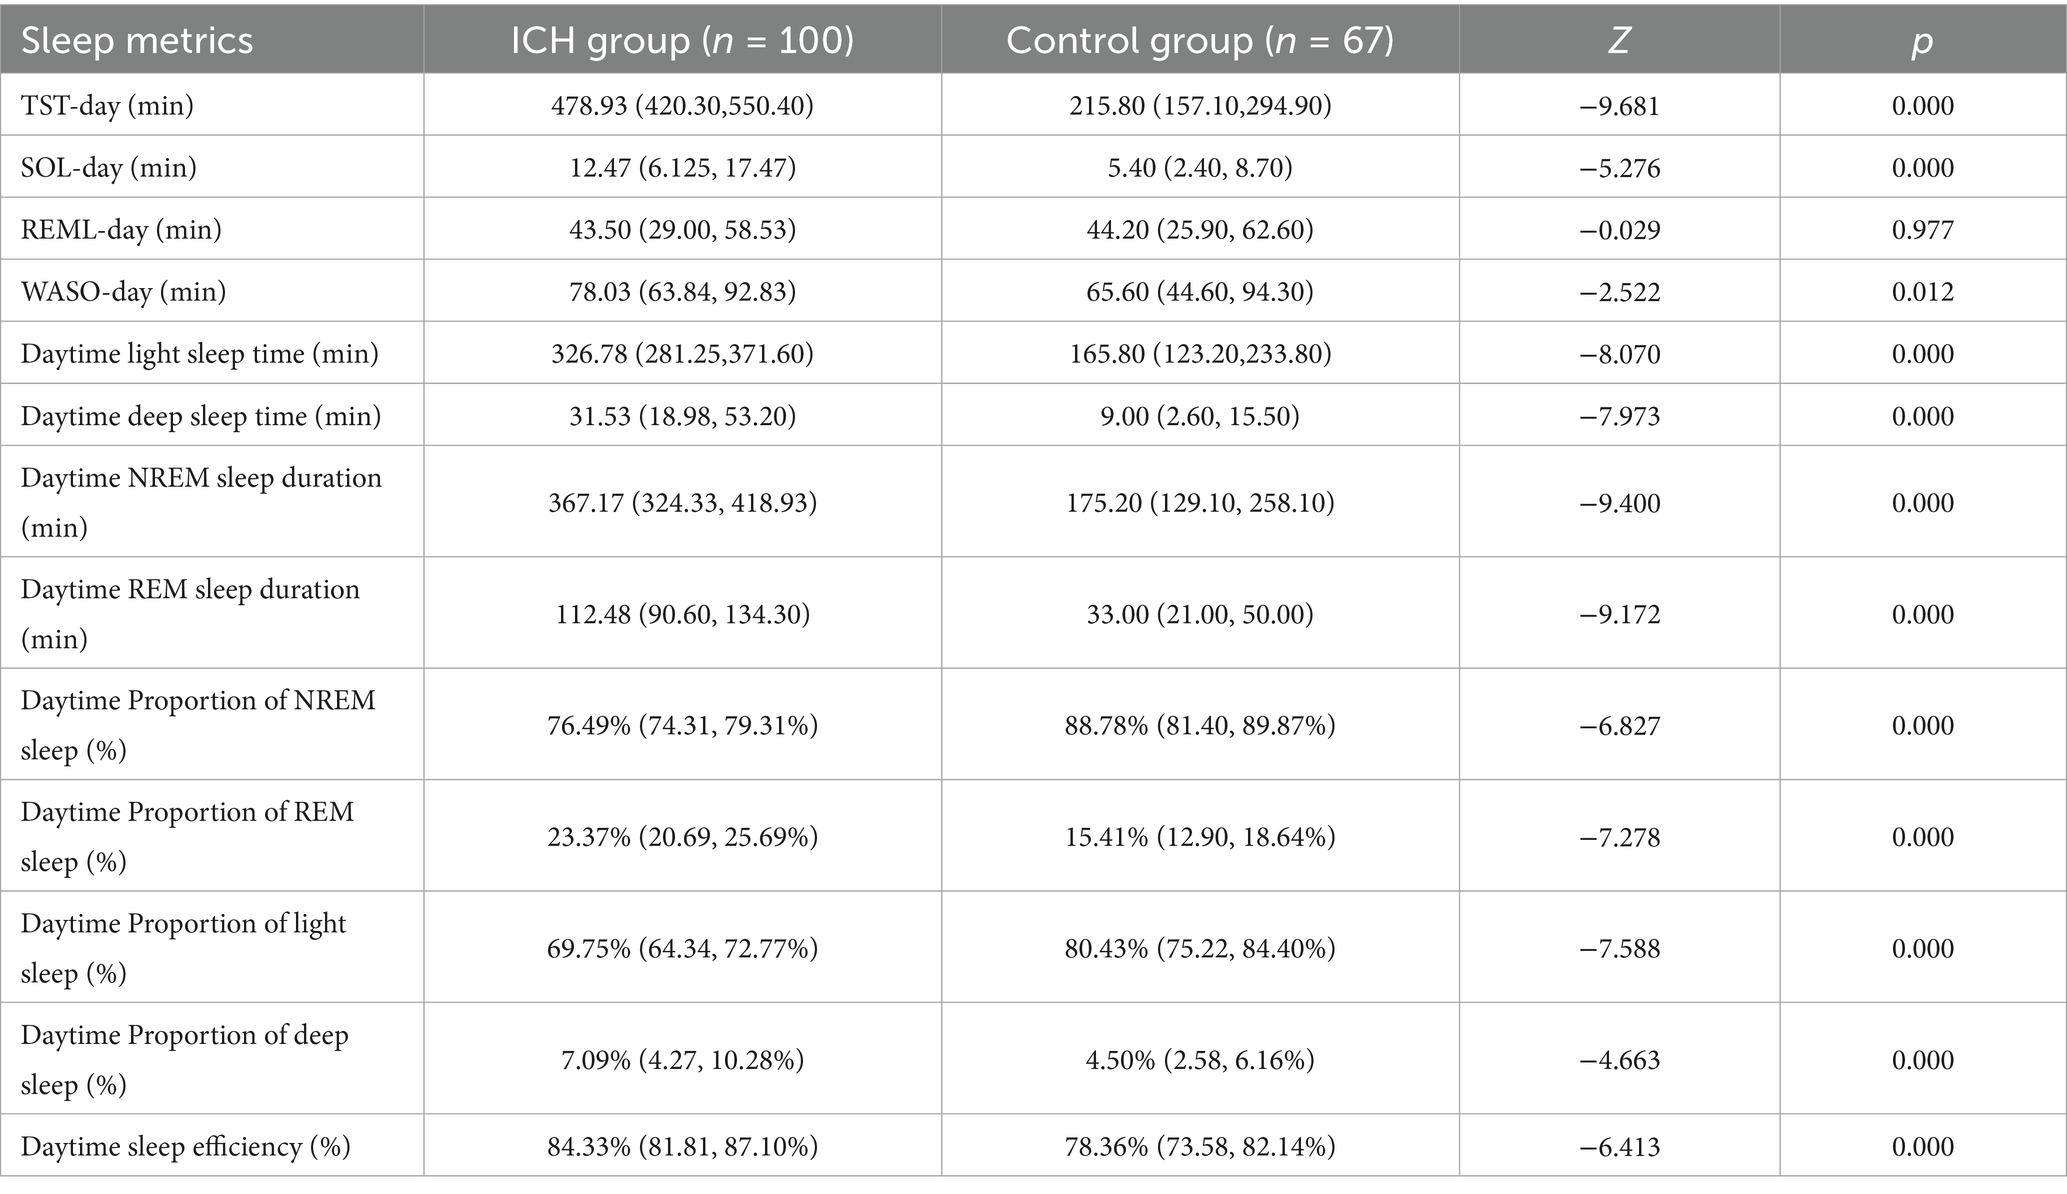Select the SOL-day (min) row label
This screenshot has height=1194, width=2067.
[x=108, y=167]
